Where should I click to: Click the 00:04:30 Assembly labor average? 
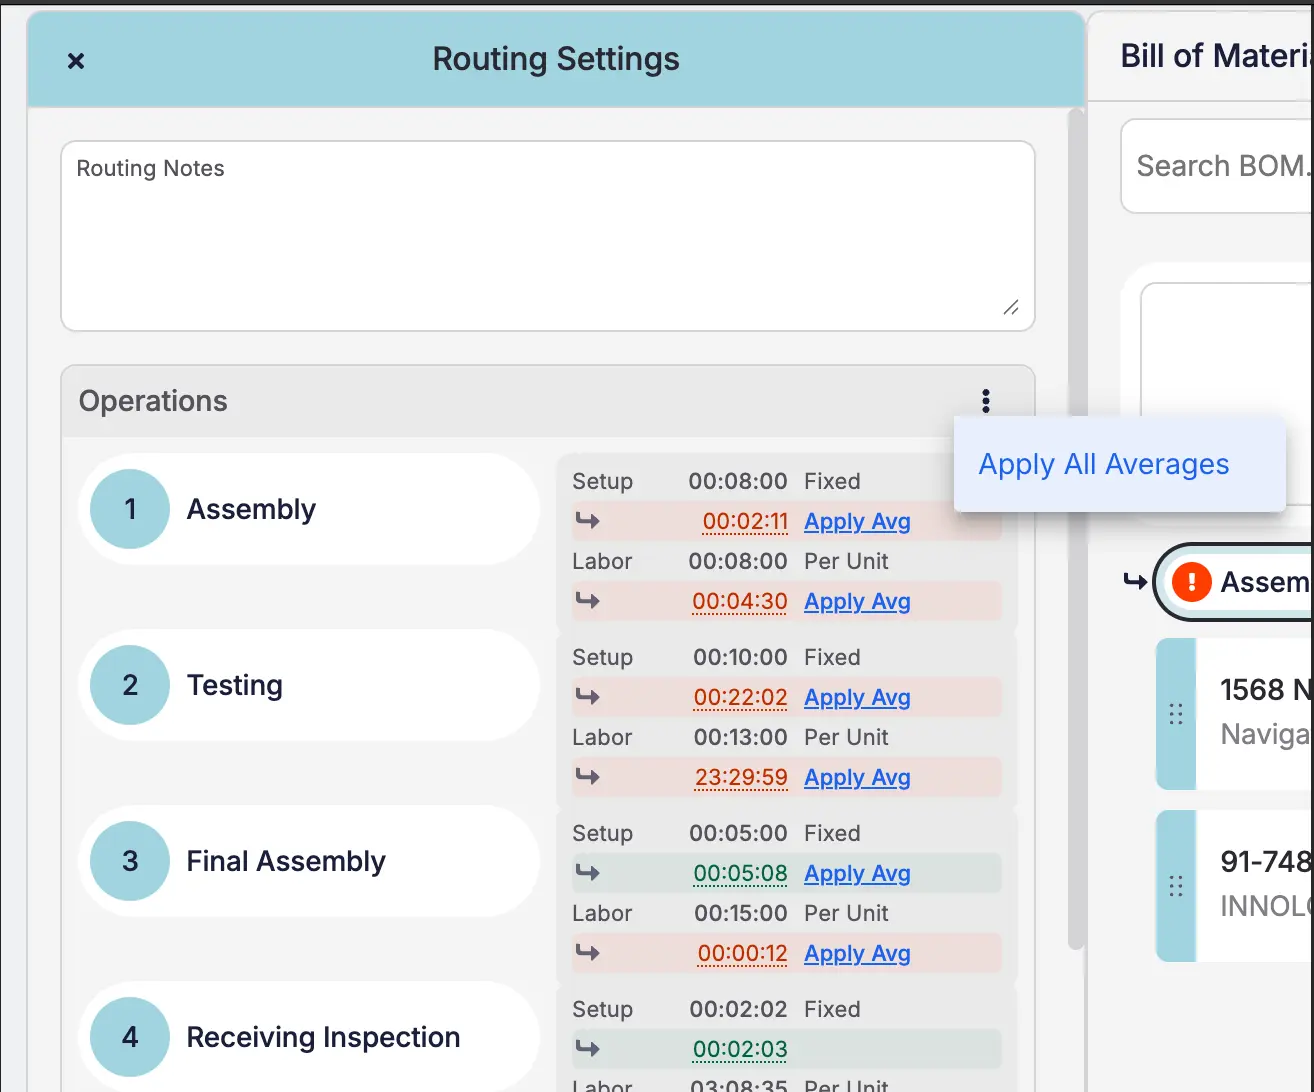pyautogui.click(x=740, y=601)
